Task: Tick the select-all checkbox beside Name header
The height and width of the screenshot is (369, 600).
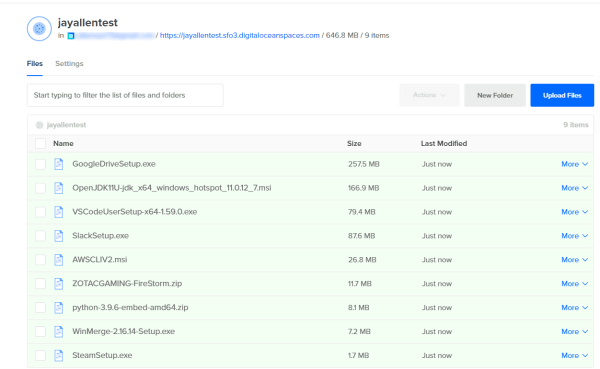Action: (40, 144)
